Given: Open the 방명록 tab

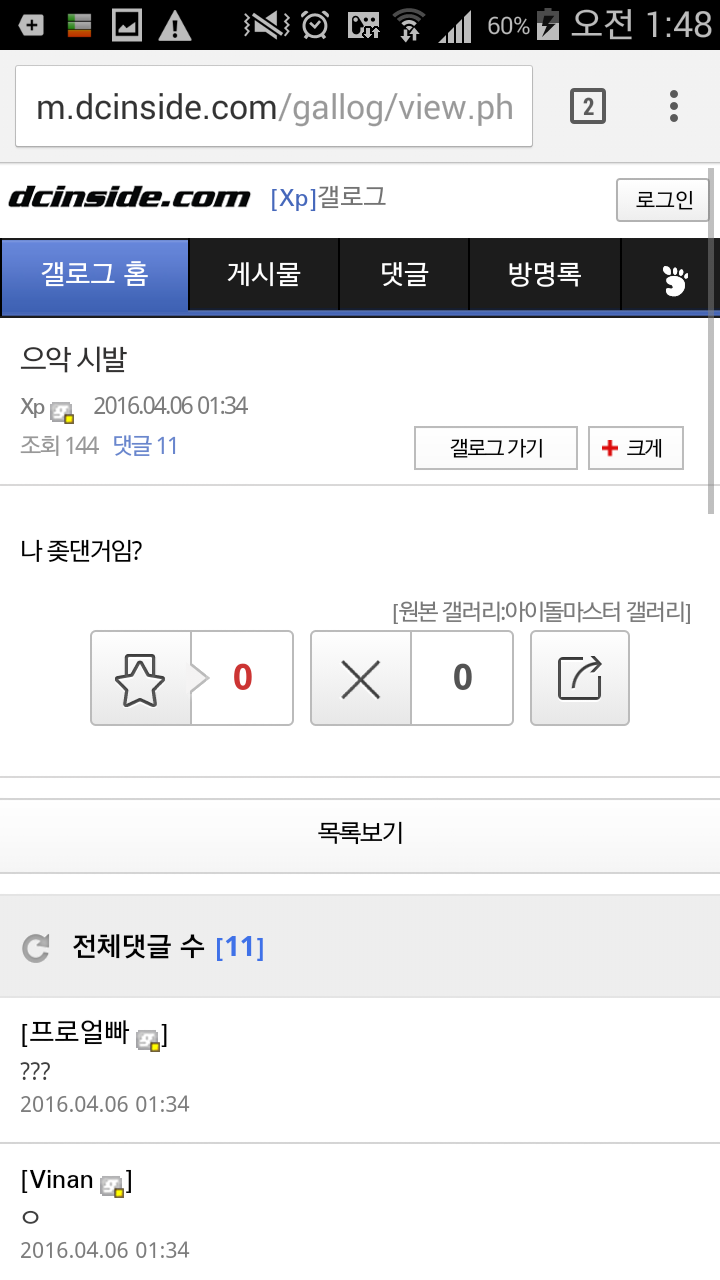Looking at the screenshot, I should pyautogui.click(x=544, y=275).
